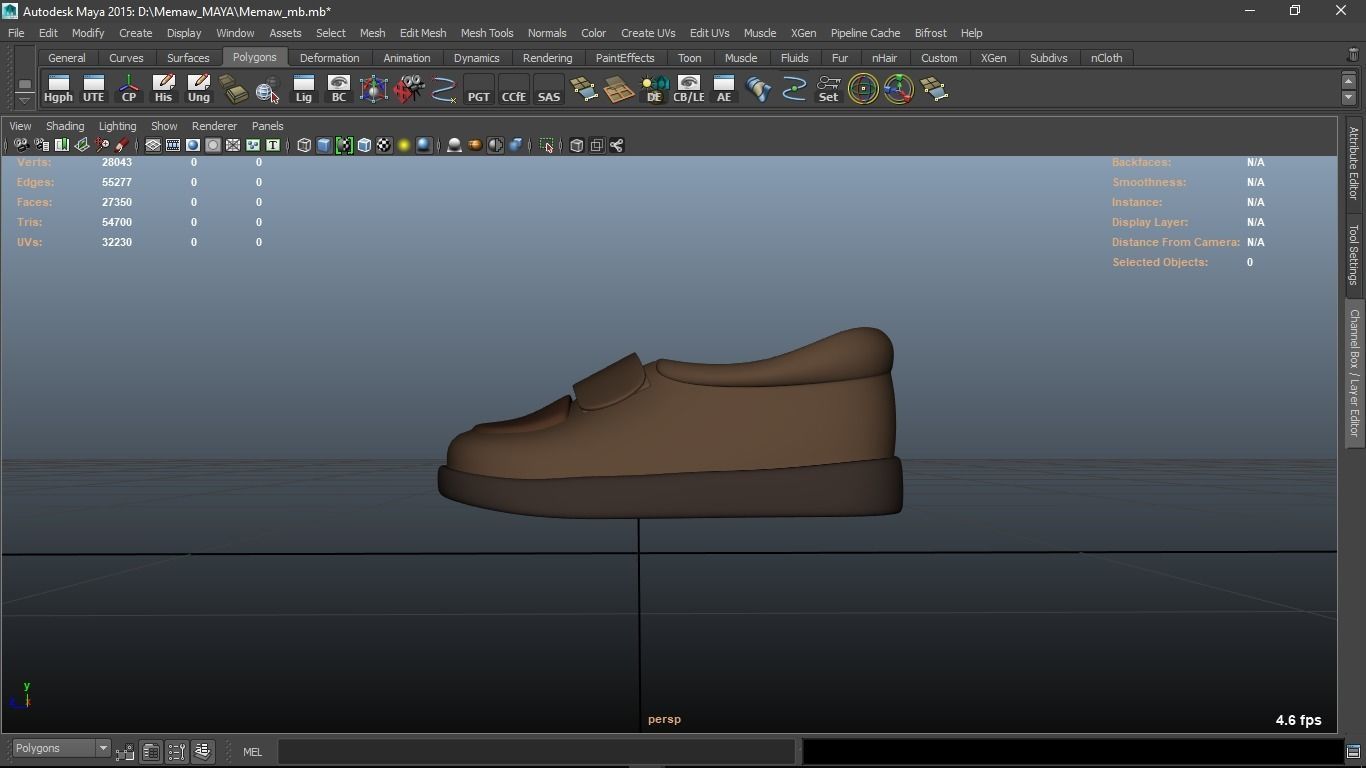Click the MEL command line input field

536,752
